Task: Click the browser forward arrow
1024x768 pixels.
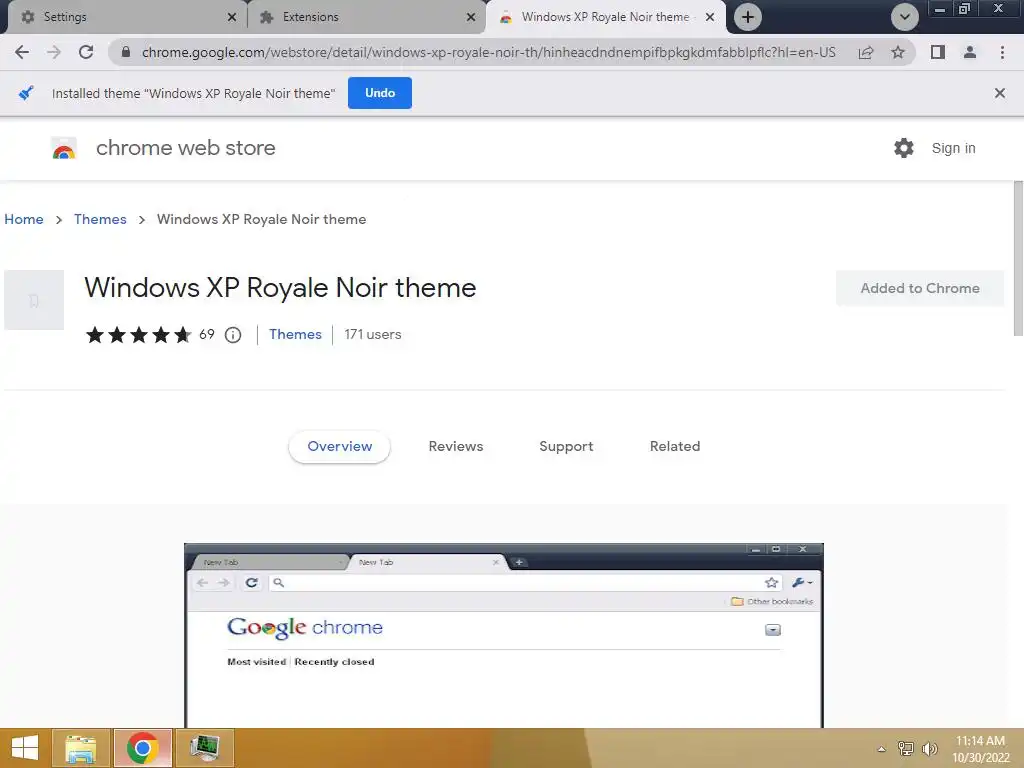Action: 54,52
